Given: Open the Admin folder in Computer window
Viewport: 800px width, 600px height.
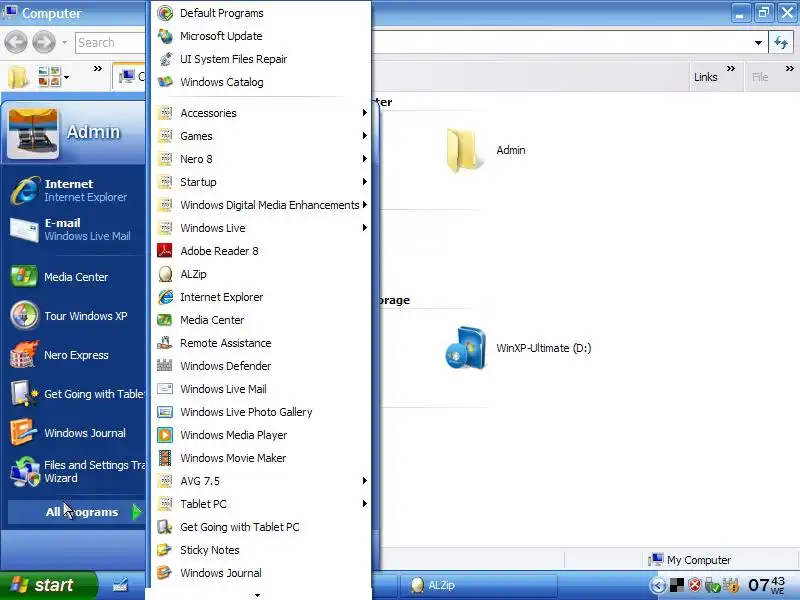Looking at the screenshot, I should (485, 150).
